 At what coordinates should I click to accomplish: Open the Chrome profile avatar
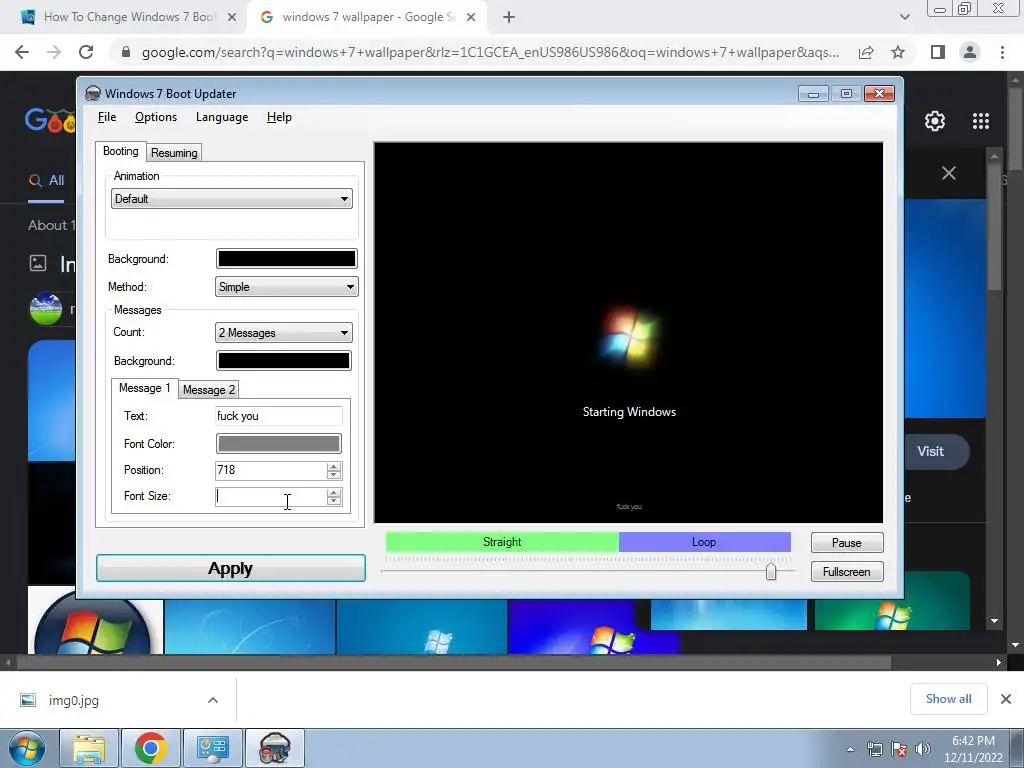click(x=970, y=52)
